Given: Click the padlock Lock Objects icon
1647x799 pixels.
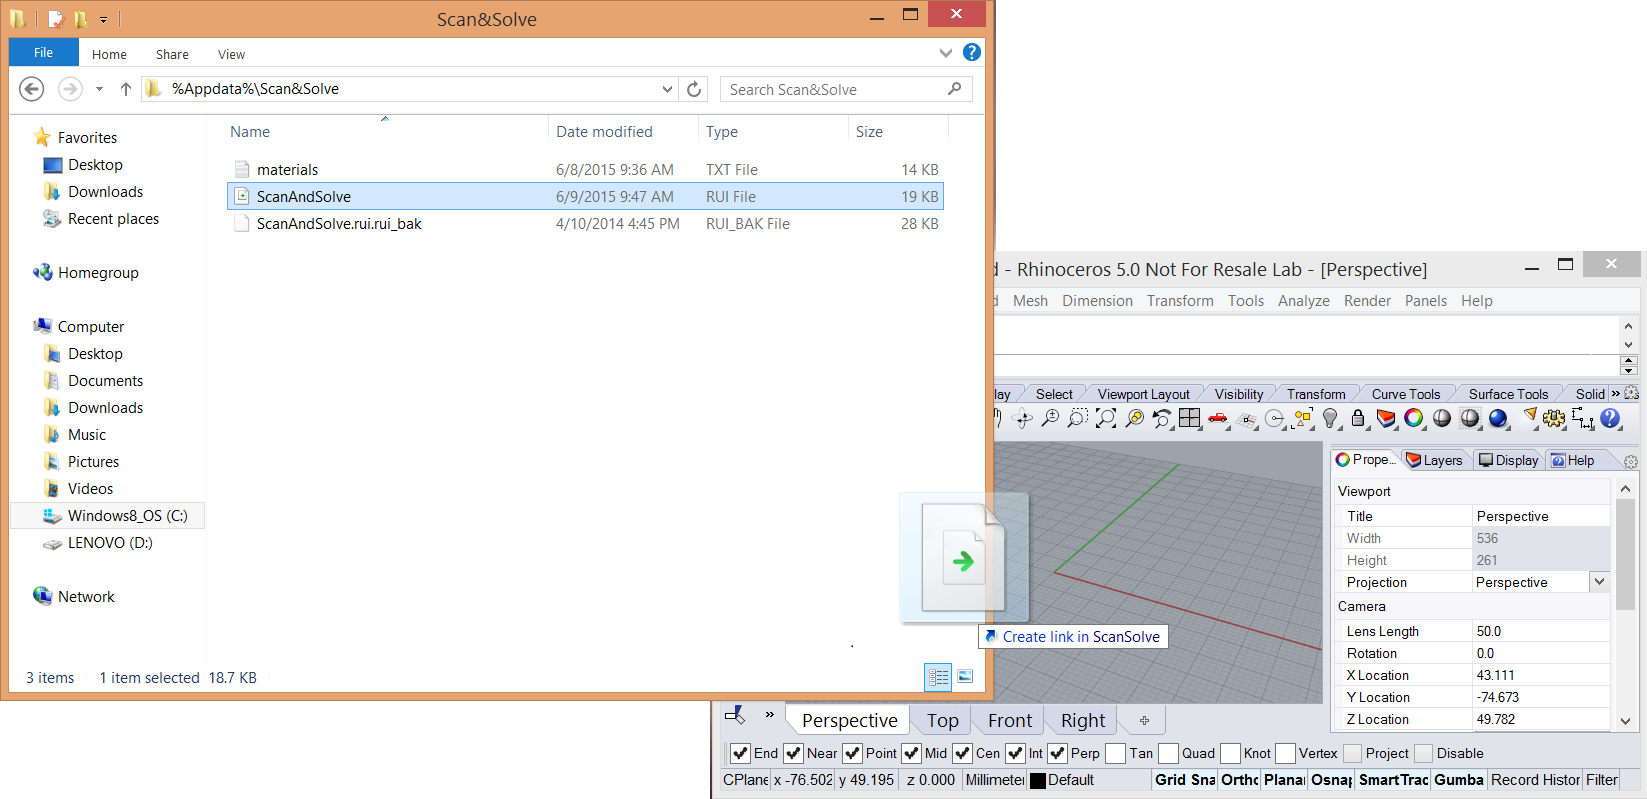Looking at the screenshot, I should [x=1358, y=419].
